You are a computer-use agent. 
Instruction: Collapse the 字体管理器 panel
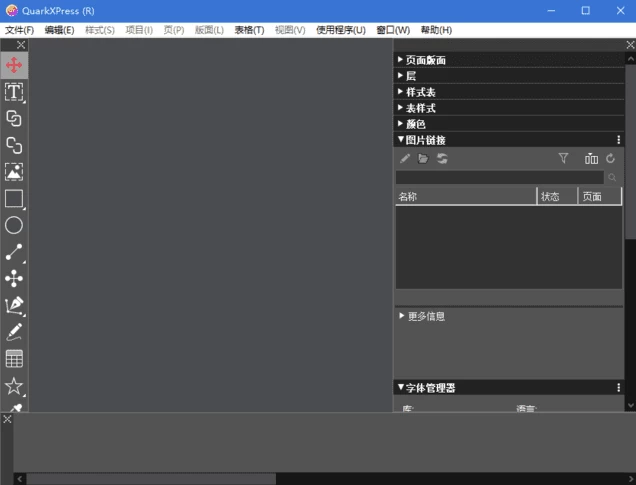(x=402, y=387)
